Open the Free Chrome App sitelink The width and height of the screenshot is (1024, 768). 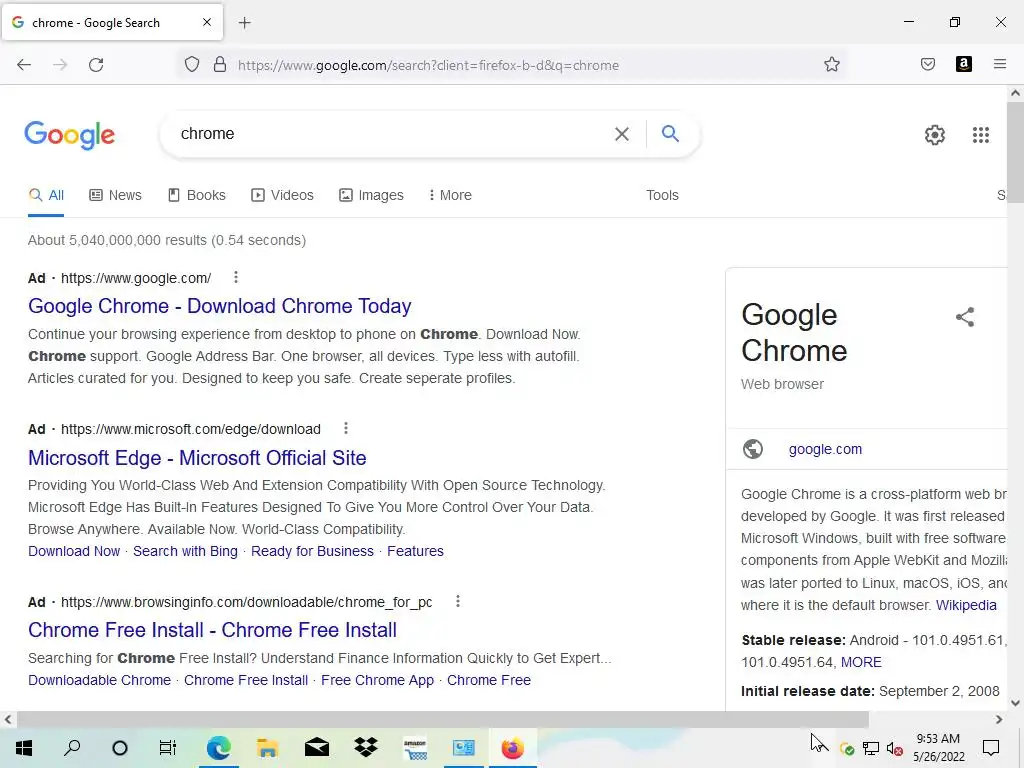coord(377,680)
